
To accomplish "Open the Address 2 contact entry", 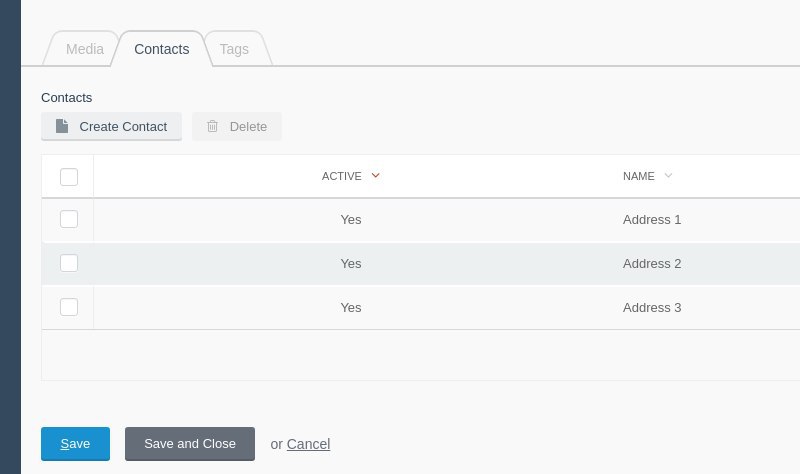I will point(652,264).
